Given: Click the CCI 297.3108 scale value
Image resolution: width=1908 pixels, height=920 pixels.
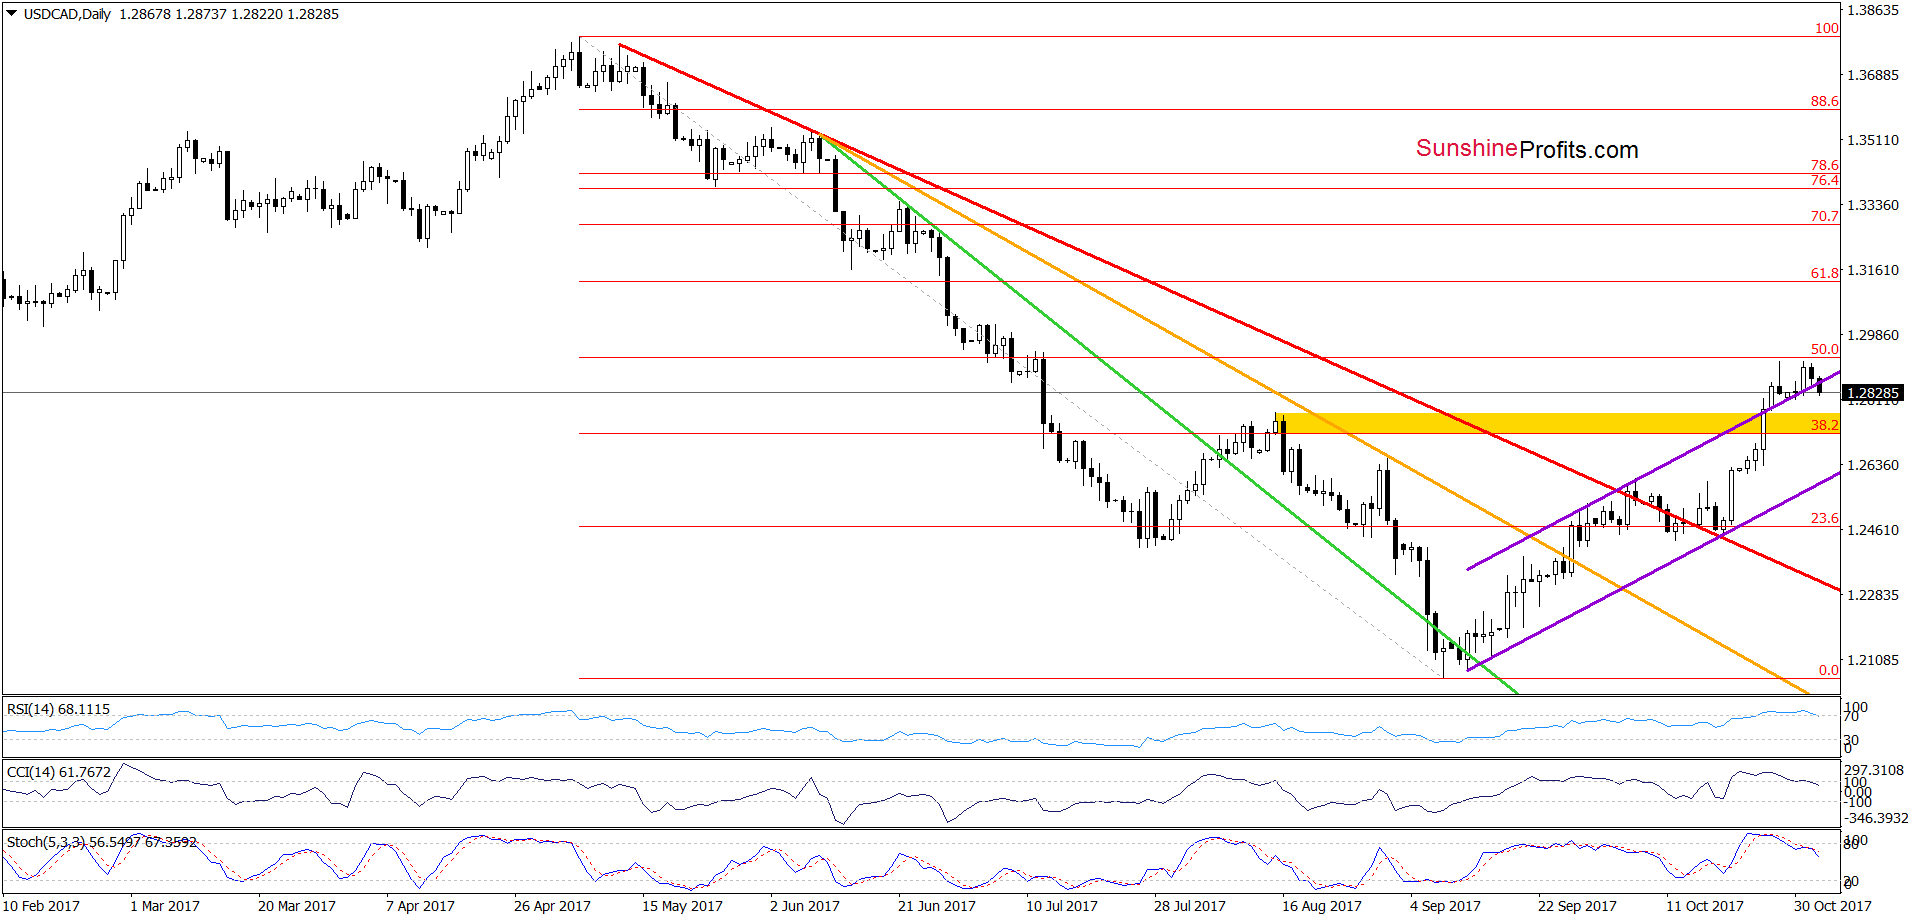Looking at the screenshot, I should 1875,770.
